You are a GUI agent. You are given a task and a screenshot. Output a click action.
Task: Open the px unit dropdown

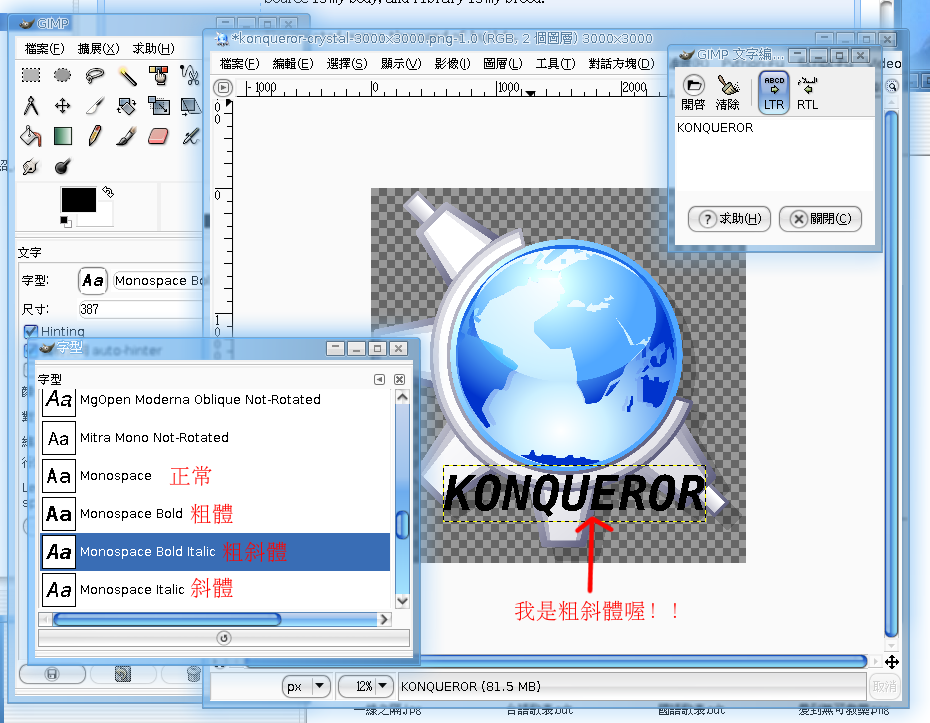coord(306,686)
